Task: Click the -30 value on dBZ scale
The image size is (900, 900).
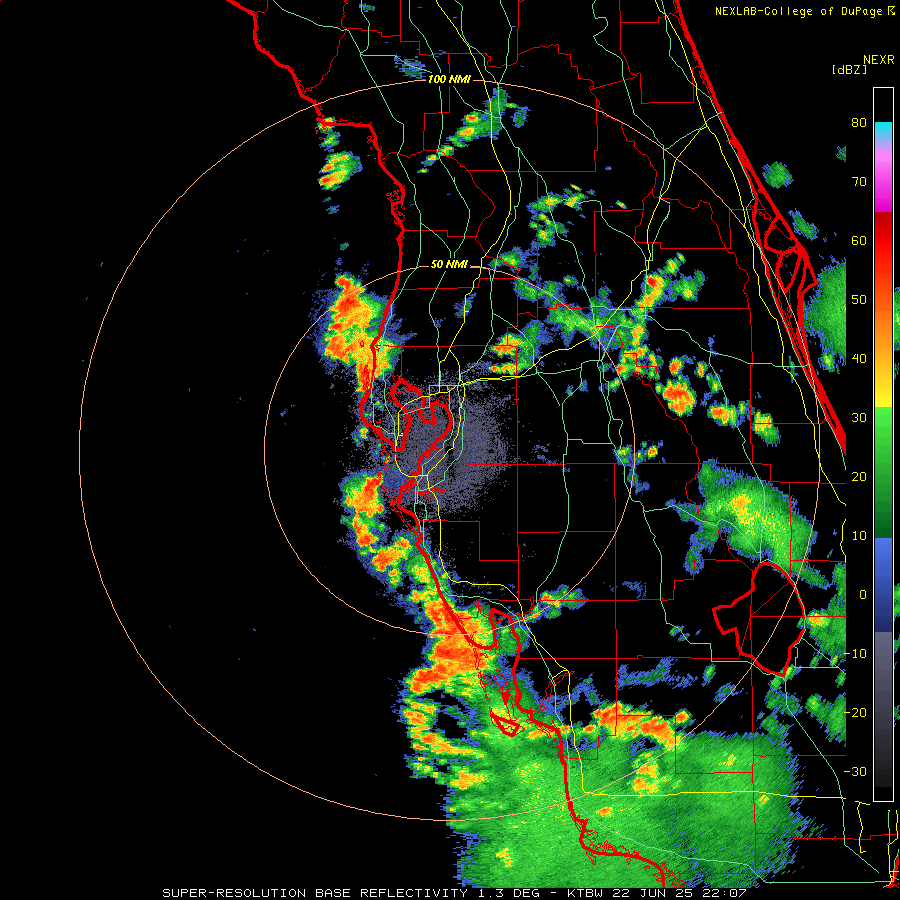Action: point(855,771)
